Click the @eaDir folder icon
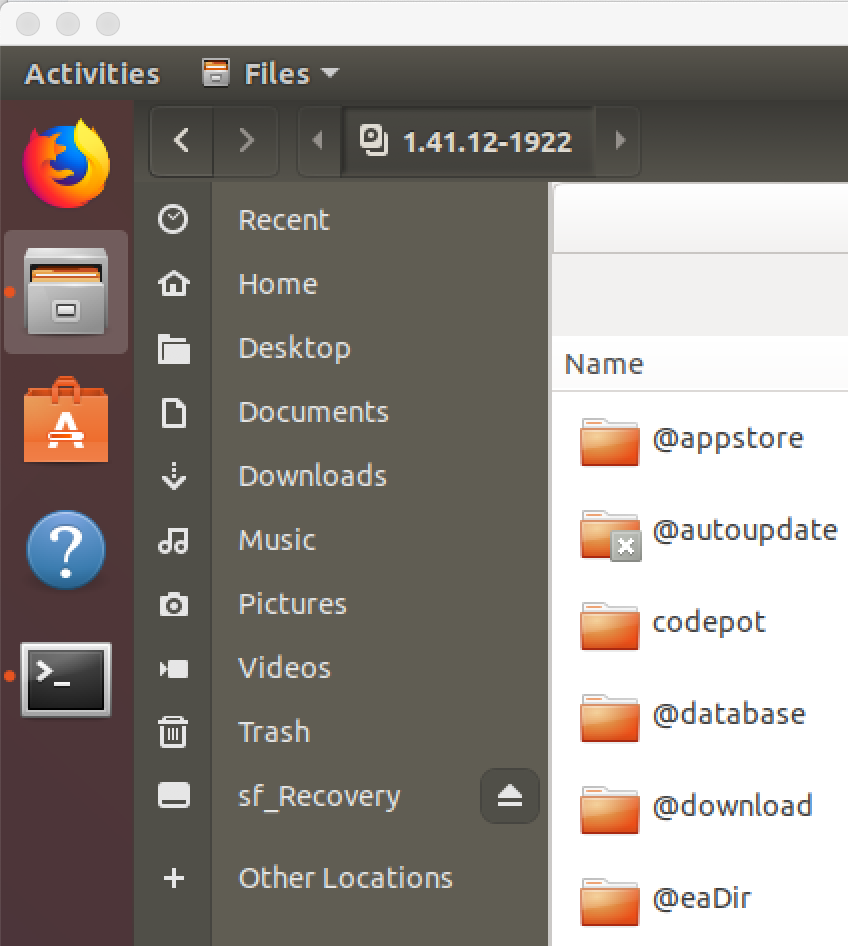Screen dimensions: 848x946 click(610, 902)
